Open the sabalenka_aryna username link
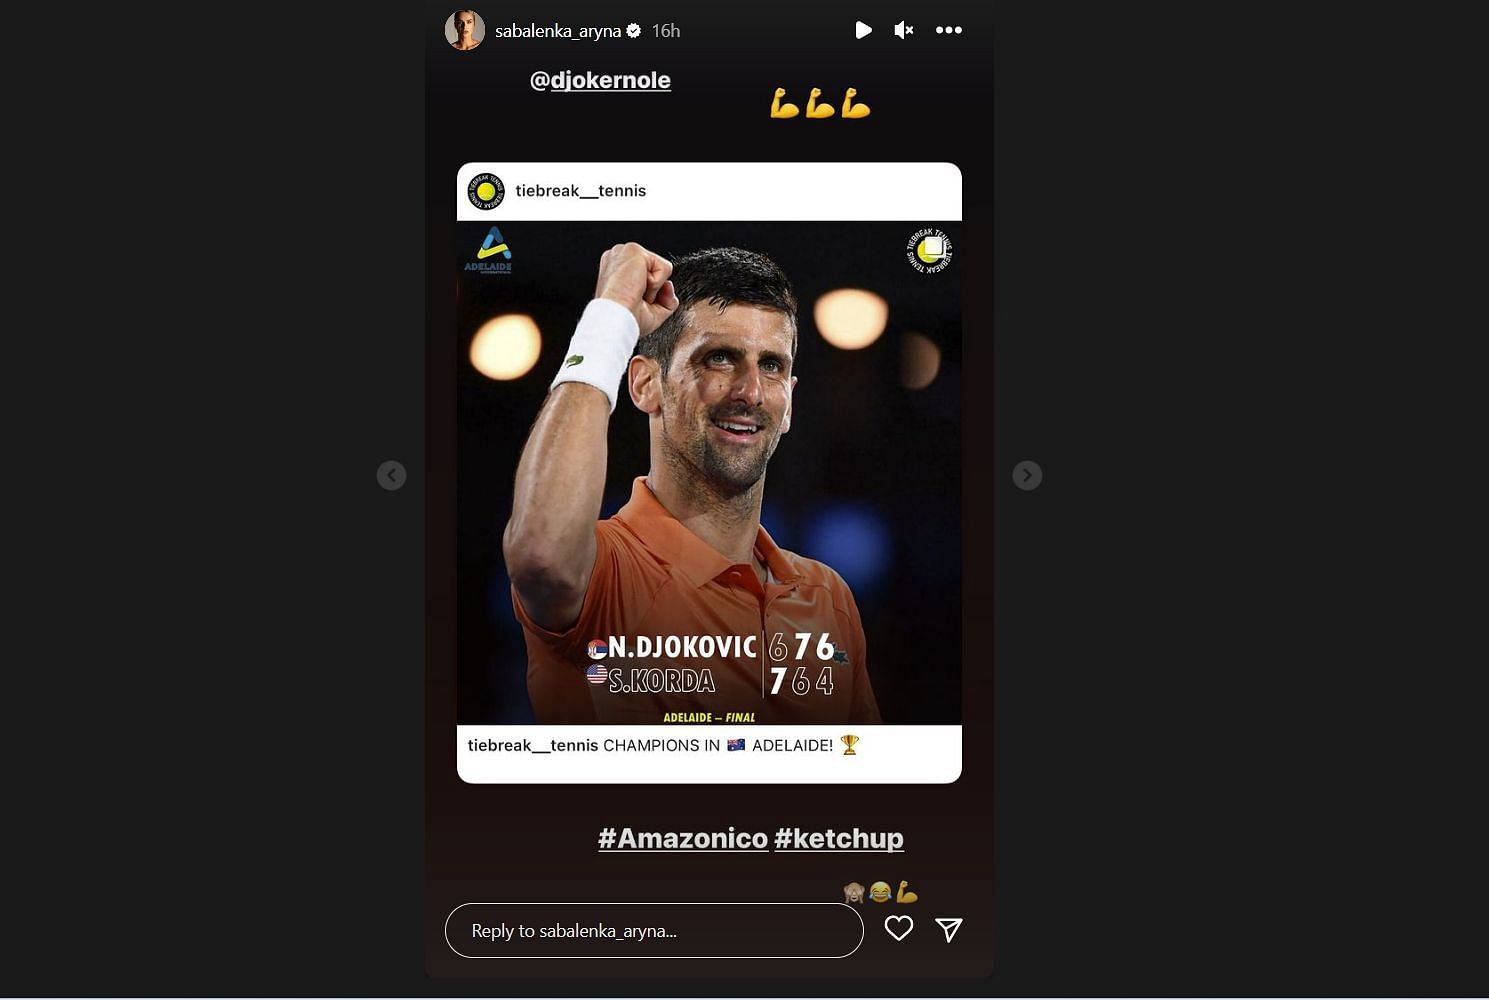Viewport: 1489px width, 1000px height. coord(558,31)
